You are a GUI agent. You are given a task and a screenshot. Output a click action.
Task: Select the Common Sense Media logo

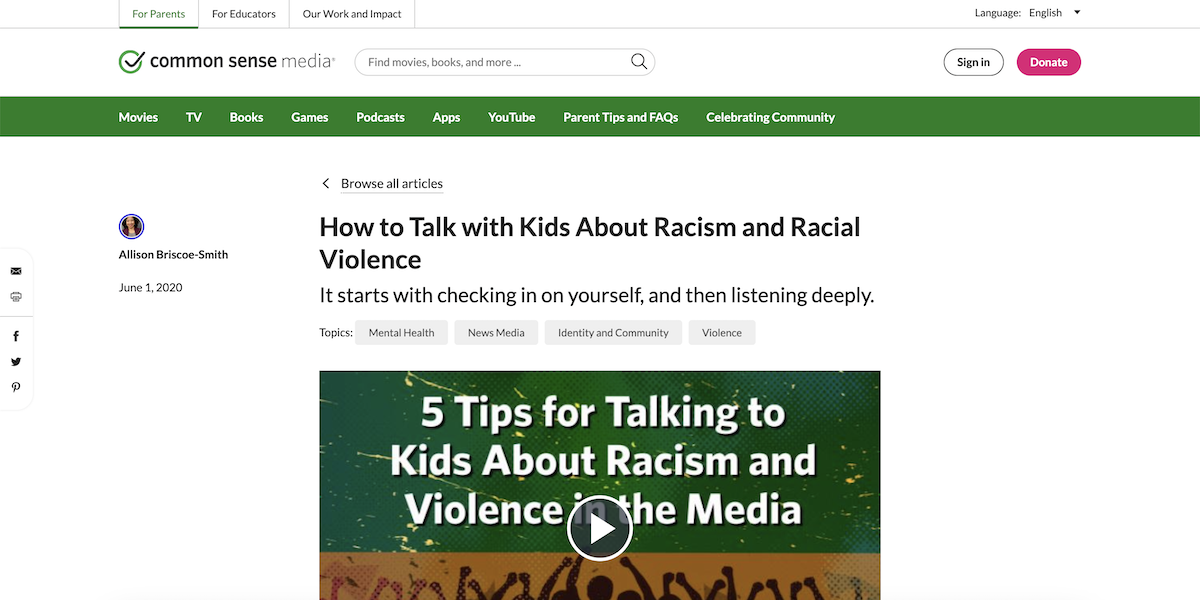point(225,61)
